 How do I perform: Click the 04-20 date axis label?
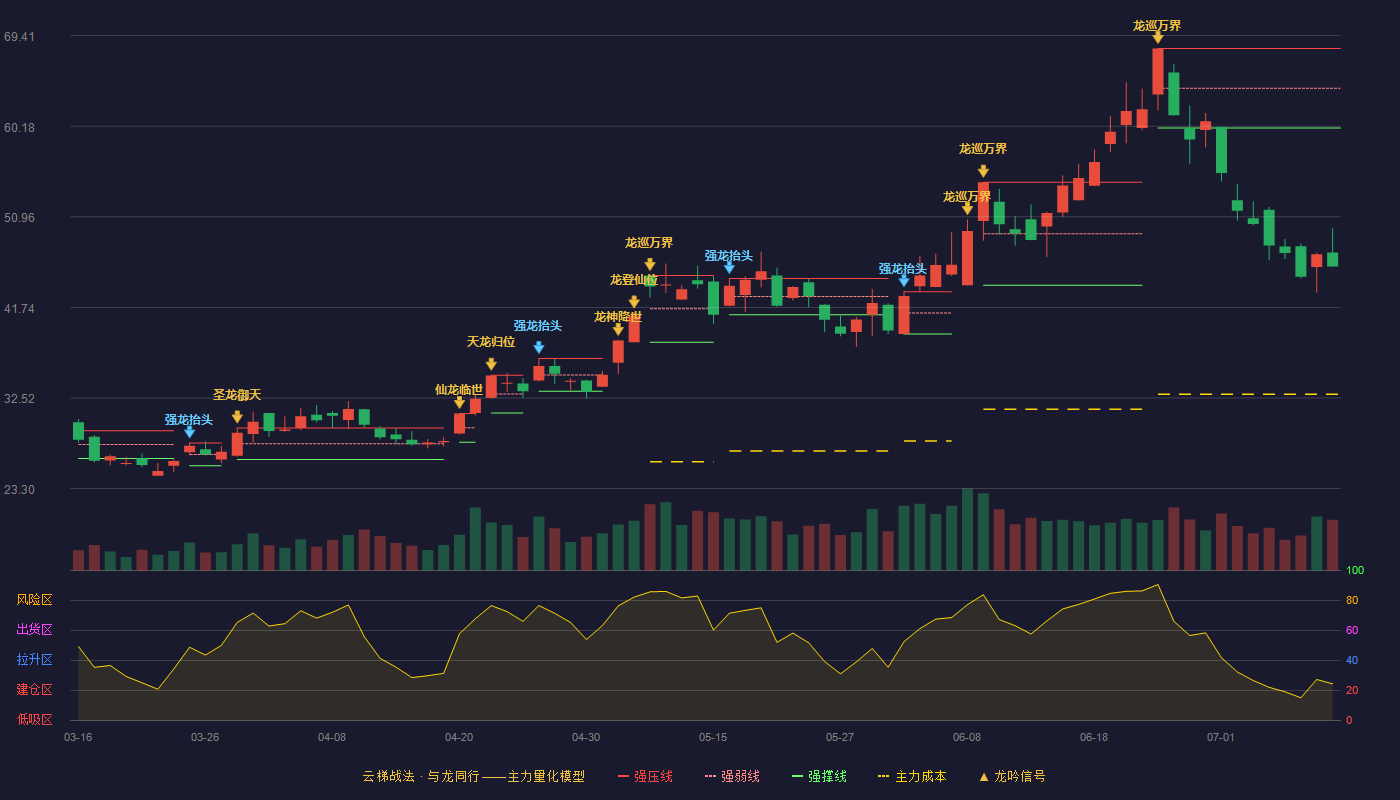pyautogui.click(x=459, y=737)
